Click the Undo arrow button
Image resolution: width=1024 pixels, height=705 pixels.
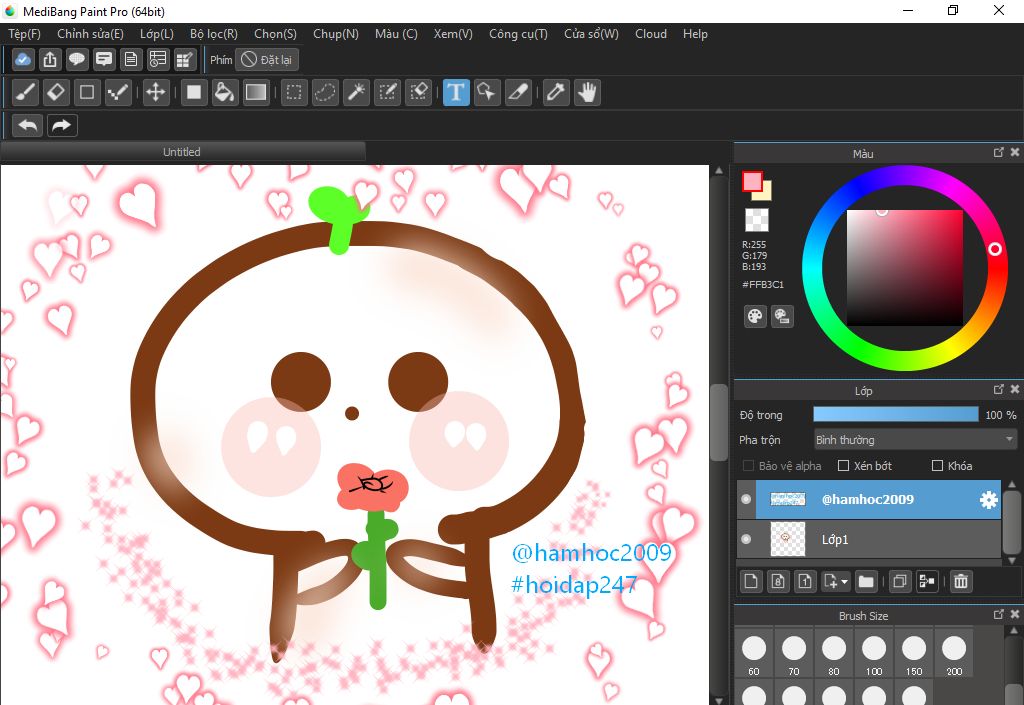pos(28,125)
